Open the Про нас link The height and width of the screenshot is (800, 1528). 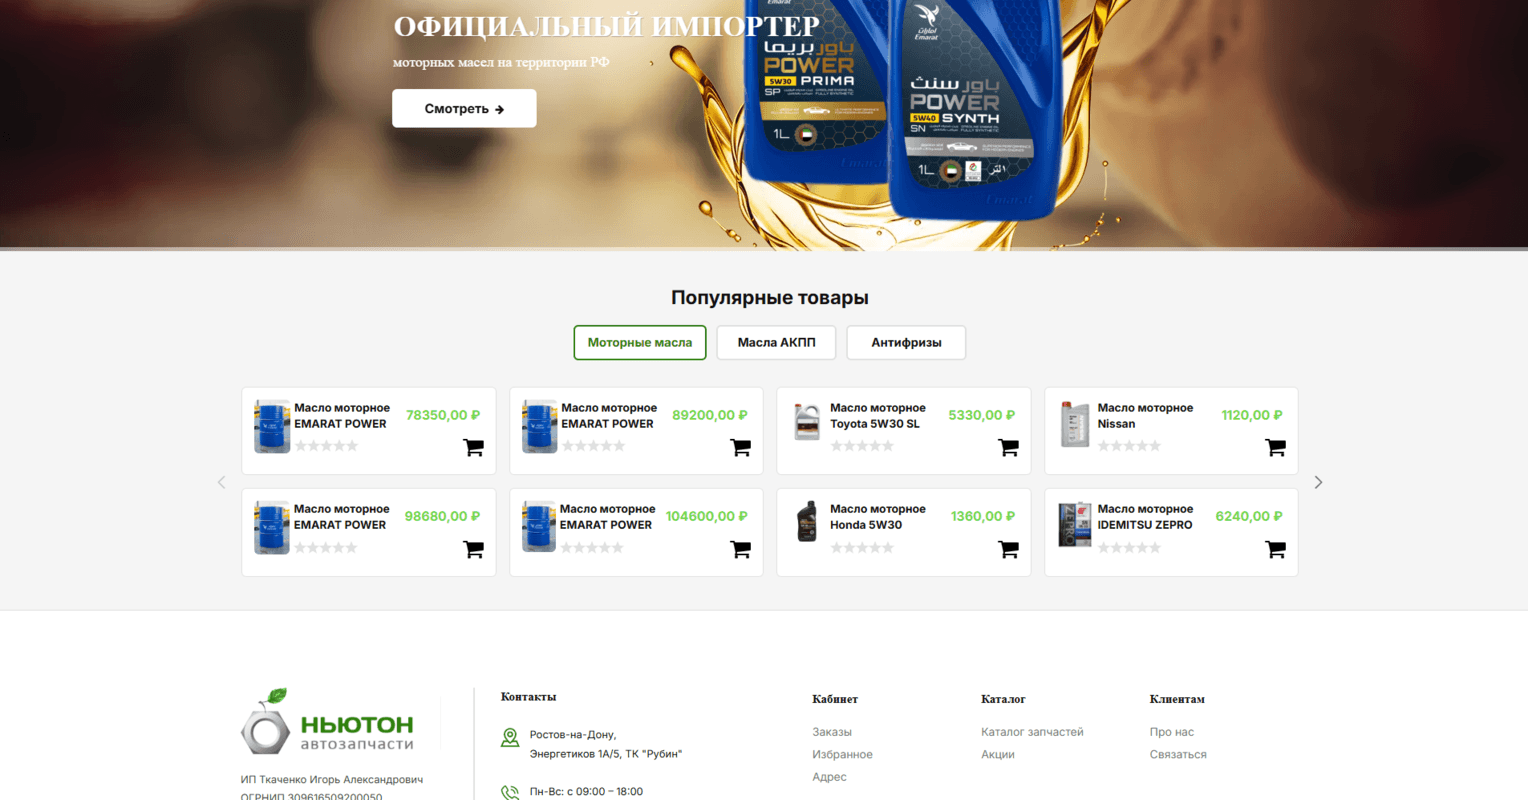click(1172, 732)
